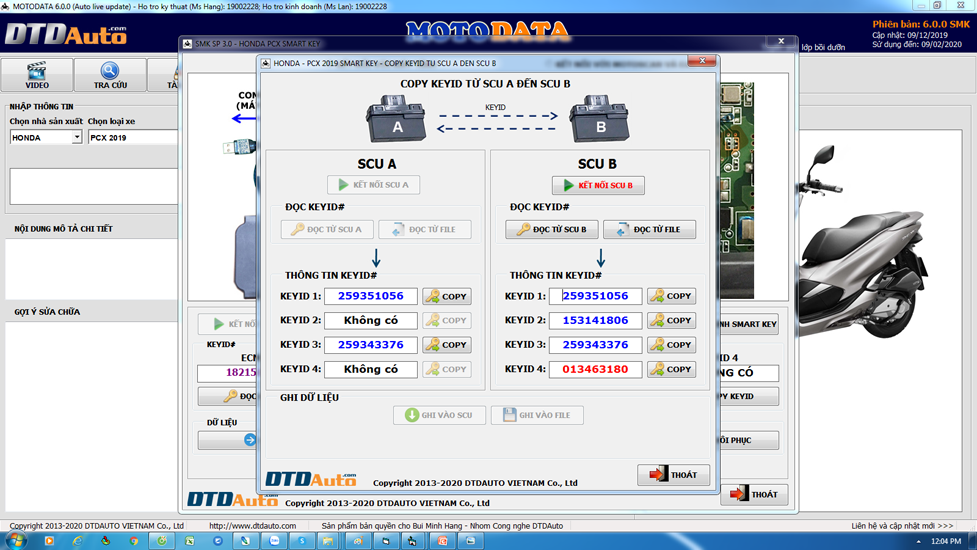The height and width of the screenshot is (550, 977).
Task: Click ĐỌC TỪ SCU A button
Action: 327,229
